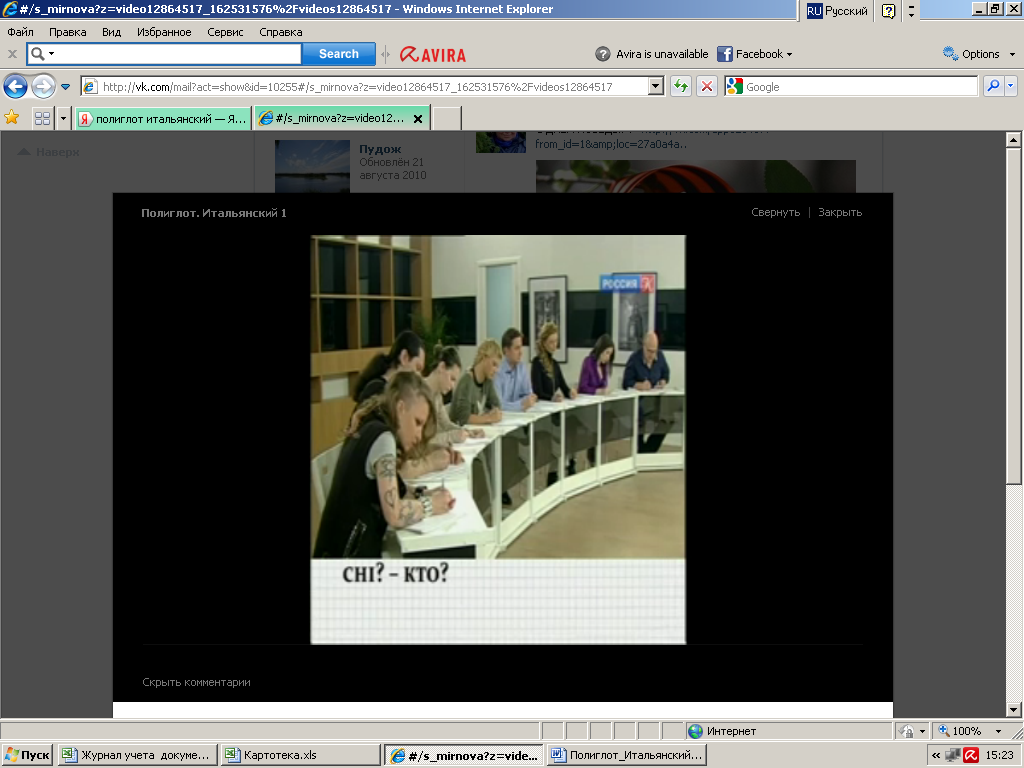Image resolution: width=1024 pixels, height=768 pixels.
Task: Open the Сервис menu
Action: (x=225, y=32)
